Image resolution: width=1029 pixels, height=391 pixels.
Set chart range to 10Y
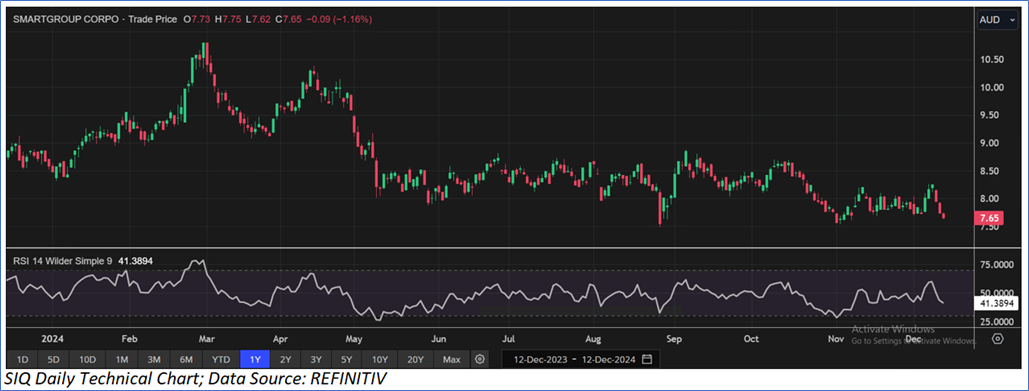pos(380,360)
